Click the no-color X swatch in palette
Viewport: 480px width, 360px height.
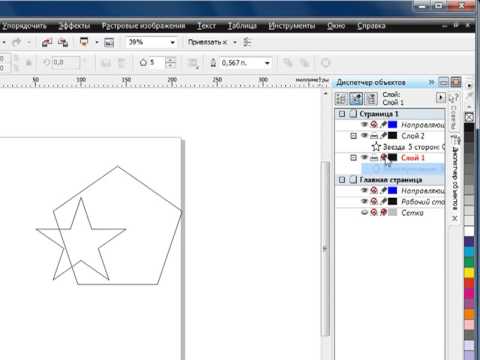coord(469,117)
